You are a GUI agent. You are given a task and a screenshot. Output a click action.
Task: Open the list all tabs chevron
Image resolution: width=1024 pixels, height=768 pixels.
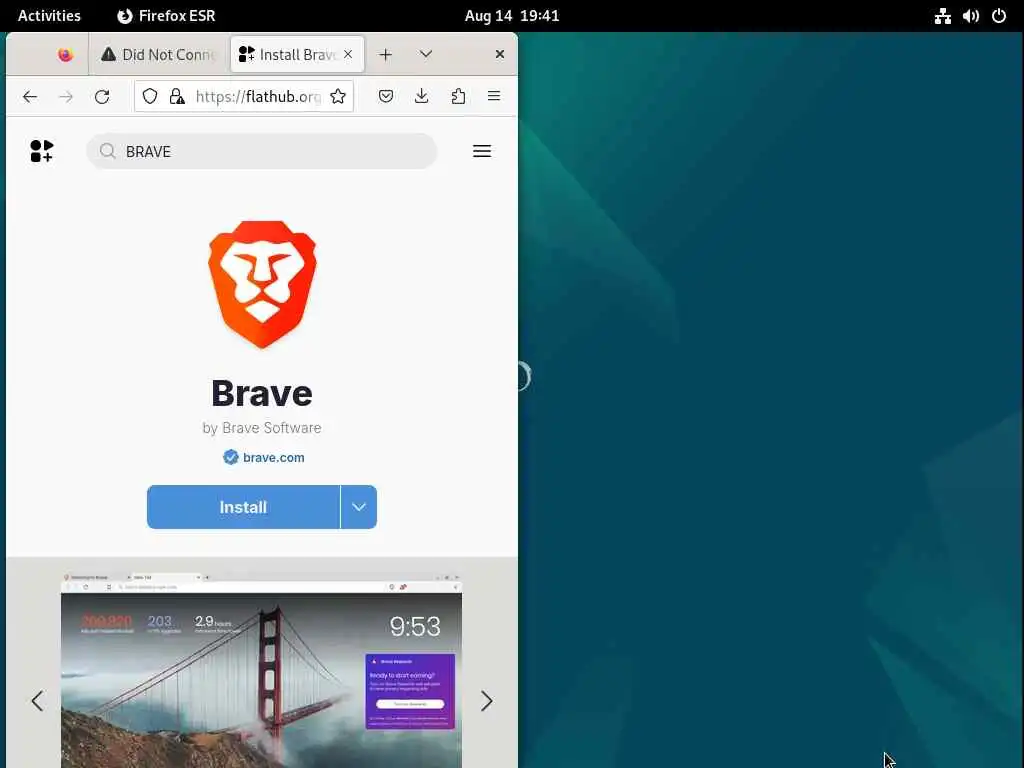point(426,54)
